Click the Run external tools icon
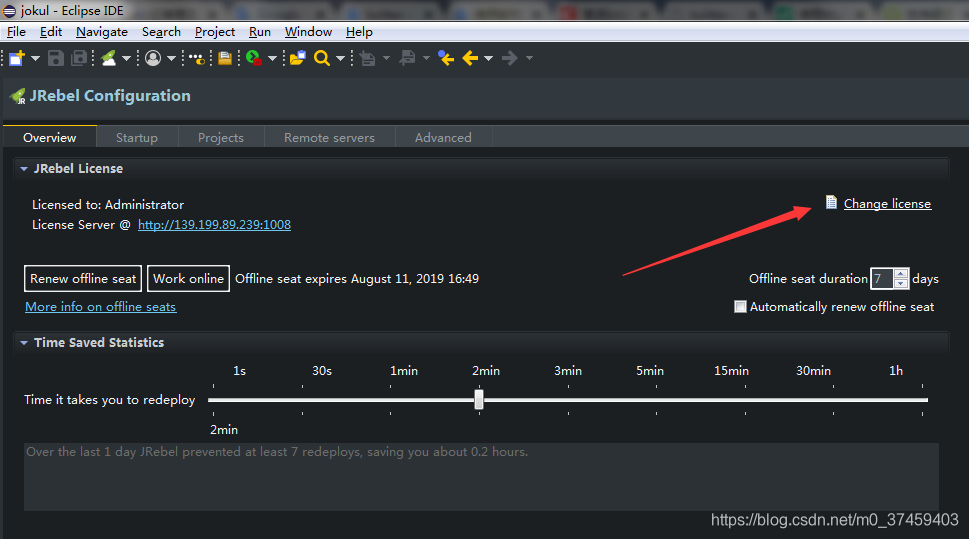The image size is (969, 539). [254, 58]
